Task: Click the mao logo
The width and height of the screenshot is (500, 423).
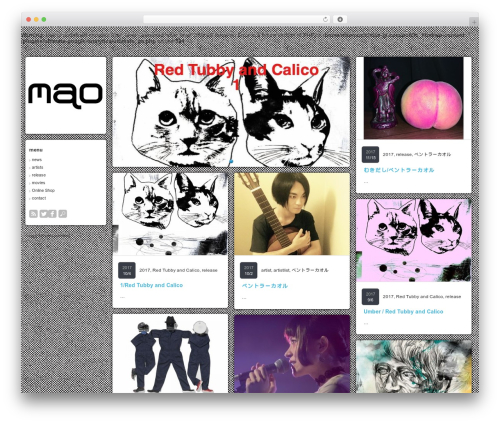Action: 65,95
